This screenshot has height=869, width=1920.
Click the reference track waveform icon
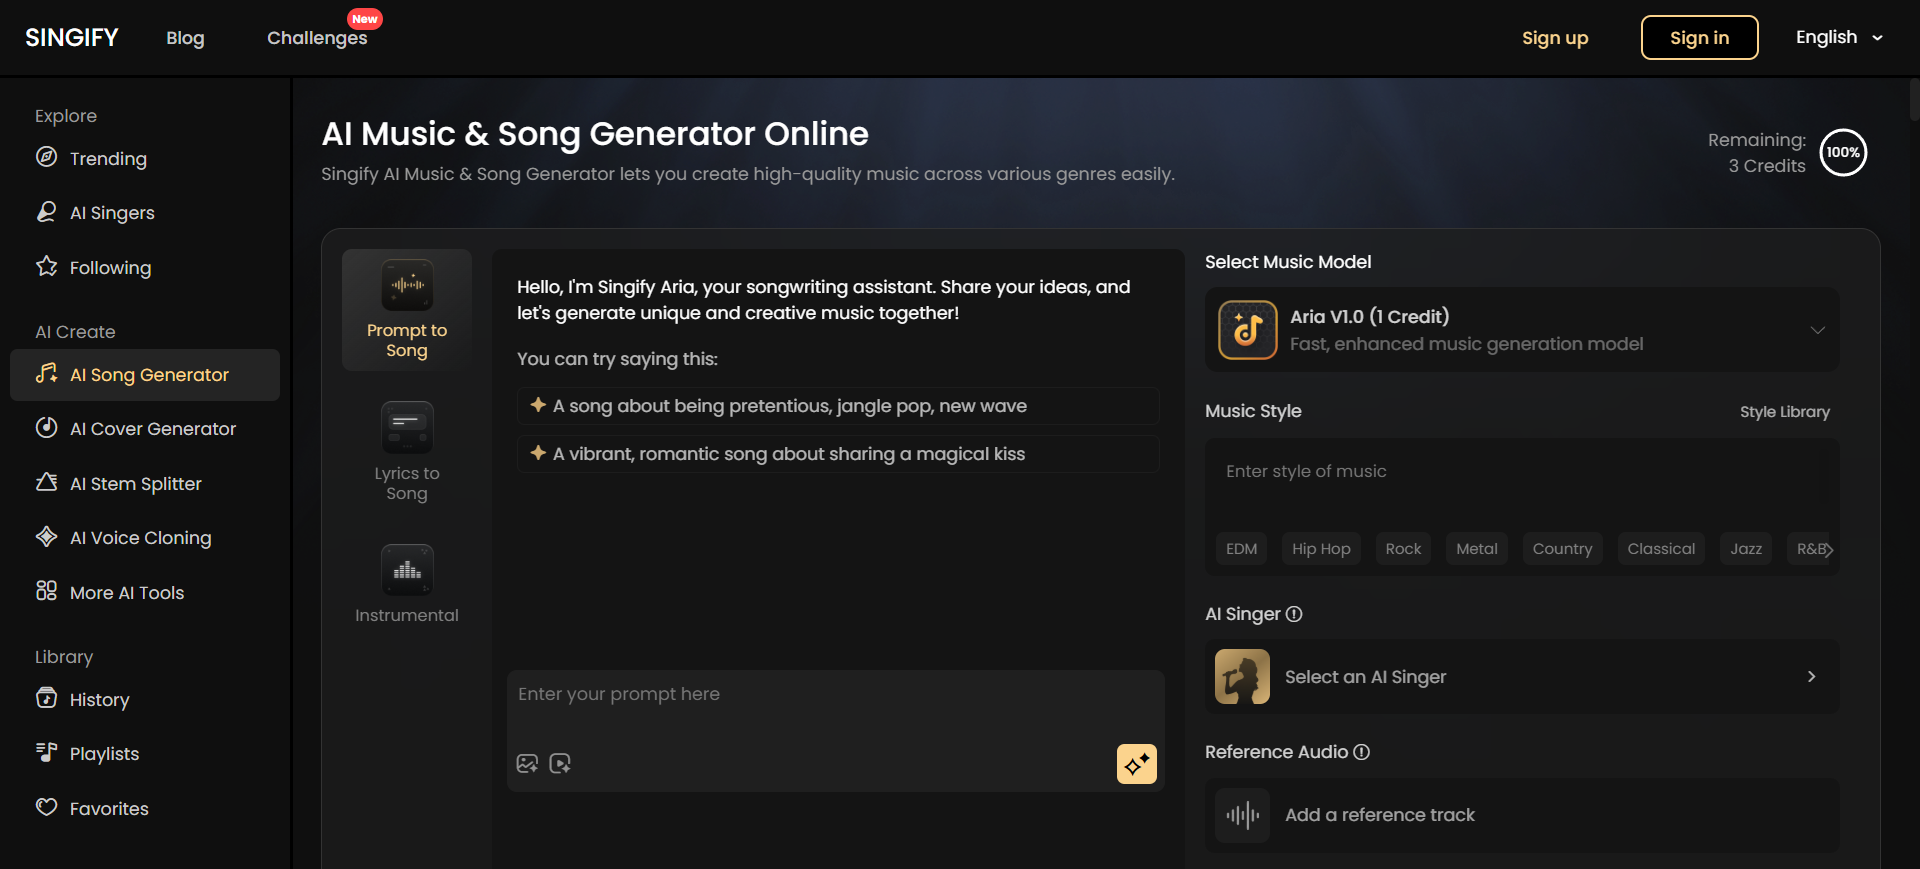click(x=1243, y=815)
